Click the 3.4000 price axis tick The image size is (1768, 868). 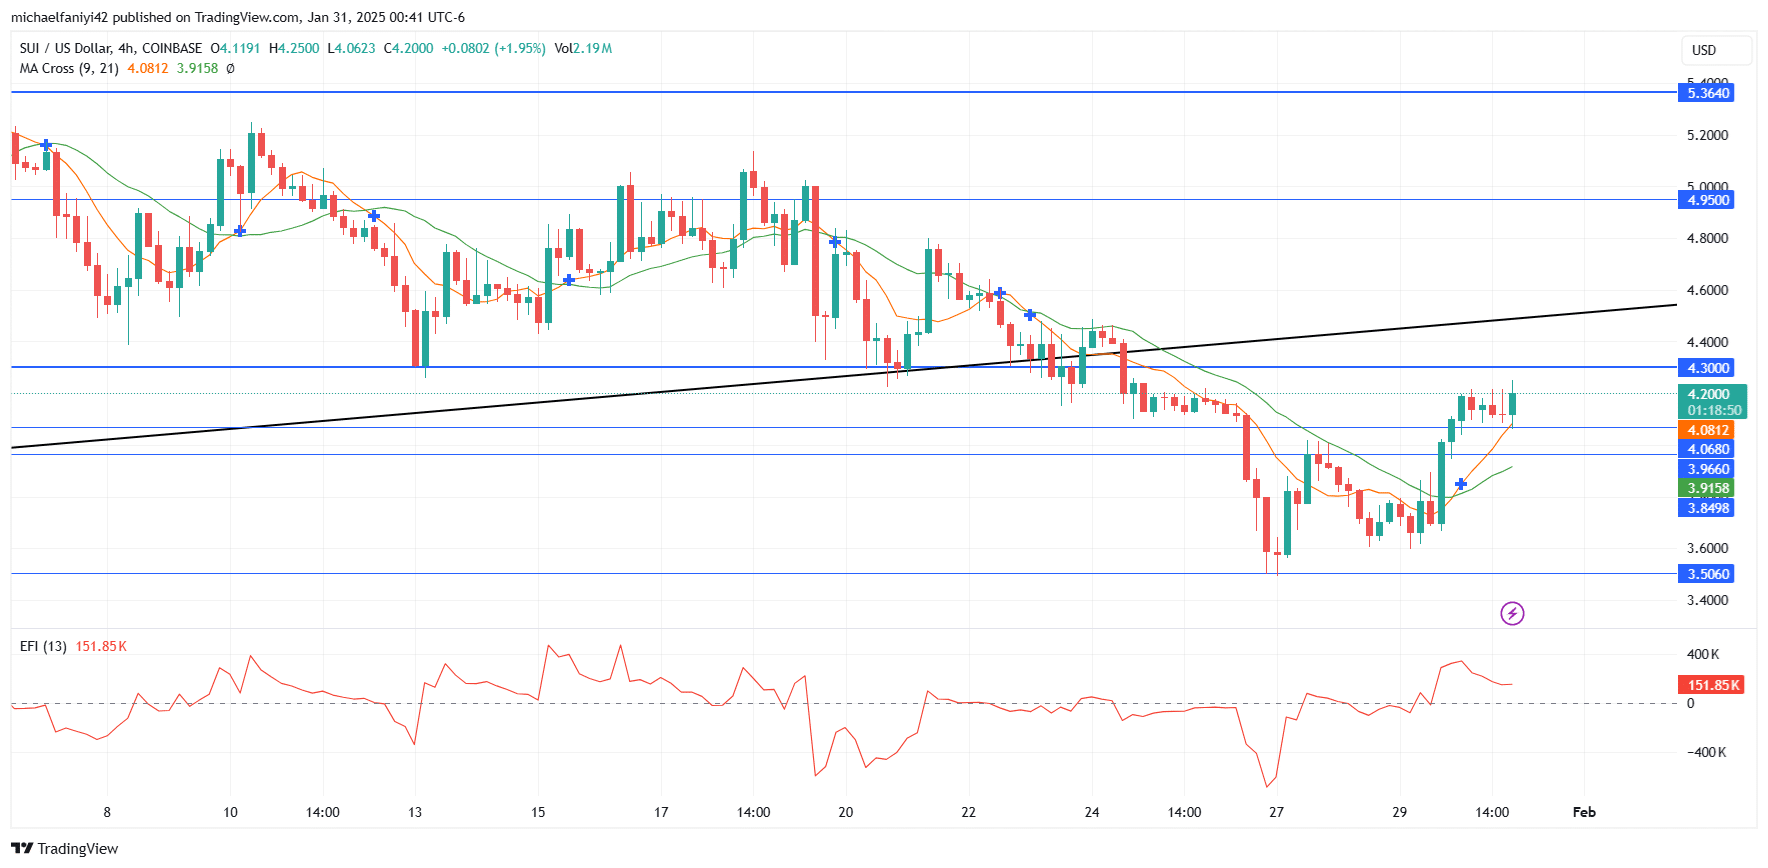1707,600
